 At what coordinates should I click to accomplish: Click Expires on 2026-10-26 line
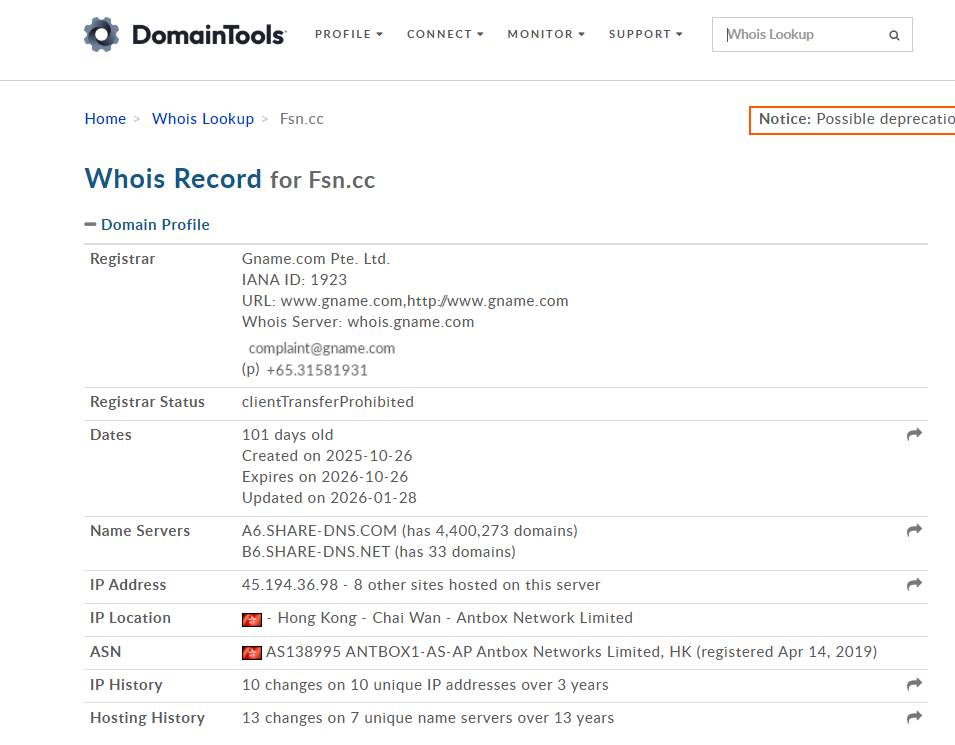click(x=325, y=477)
